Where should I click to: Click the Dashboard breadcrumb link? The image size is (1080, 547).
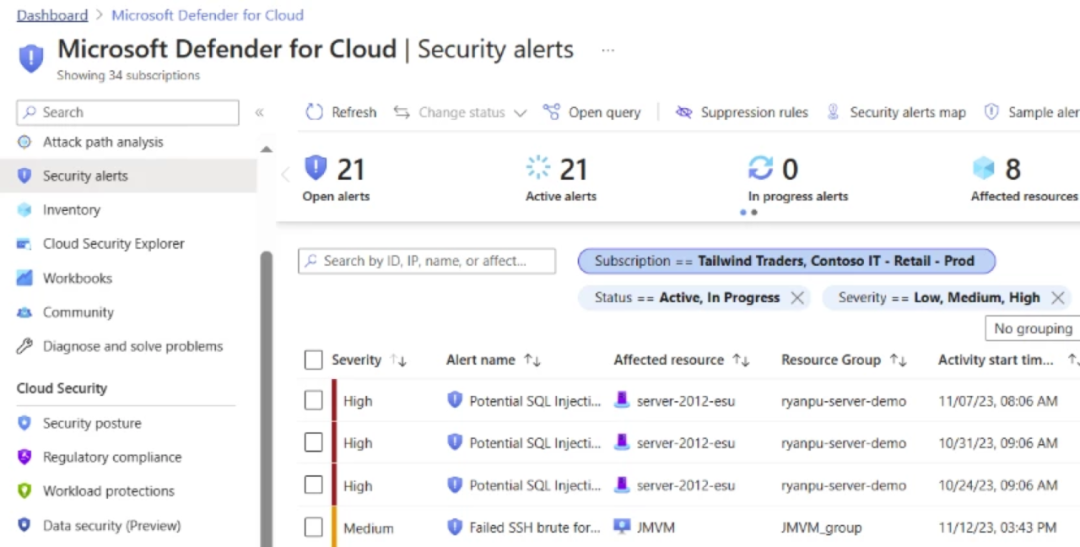tap(52, 15)
